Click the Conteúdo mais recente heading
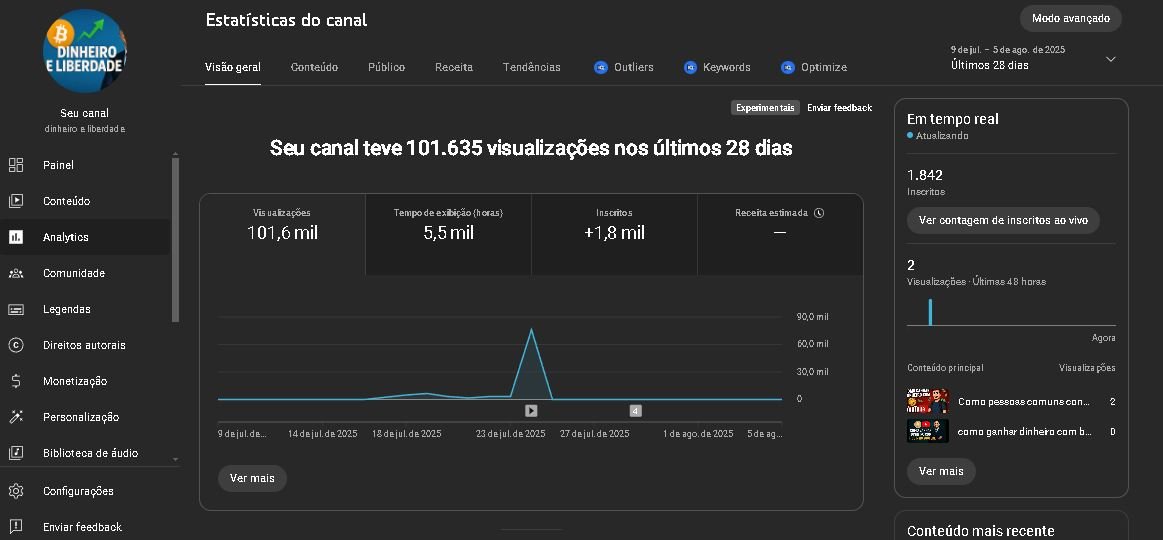Viewport: 1163px width, 540px height. (x=981, y=531)
